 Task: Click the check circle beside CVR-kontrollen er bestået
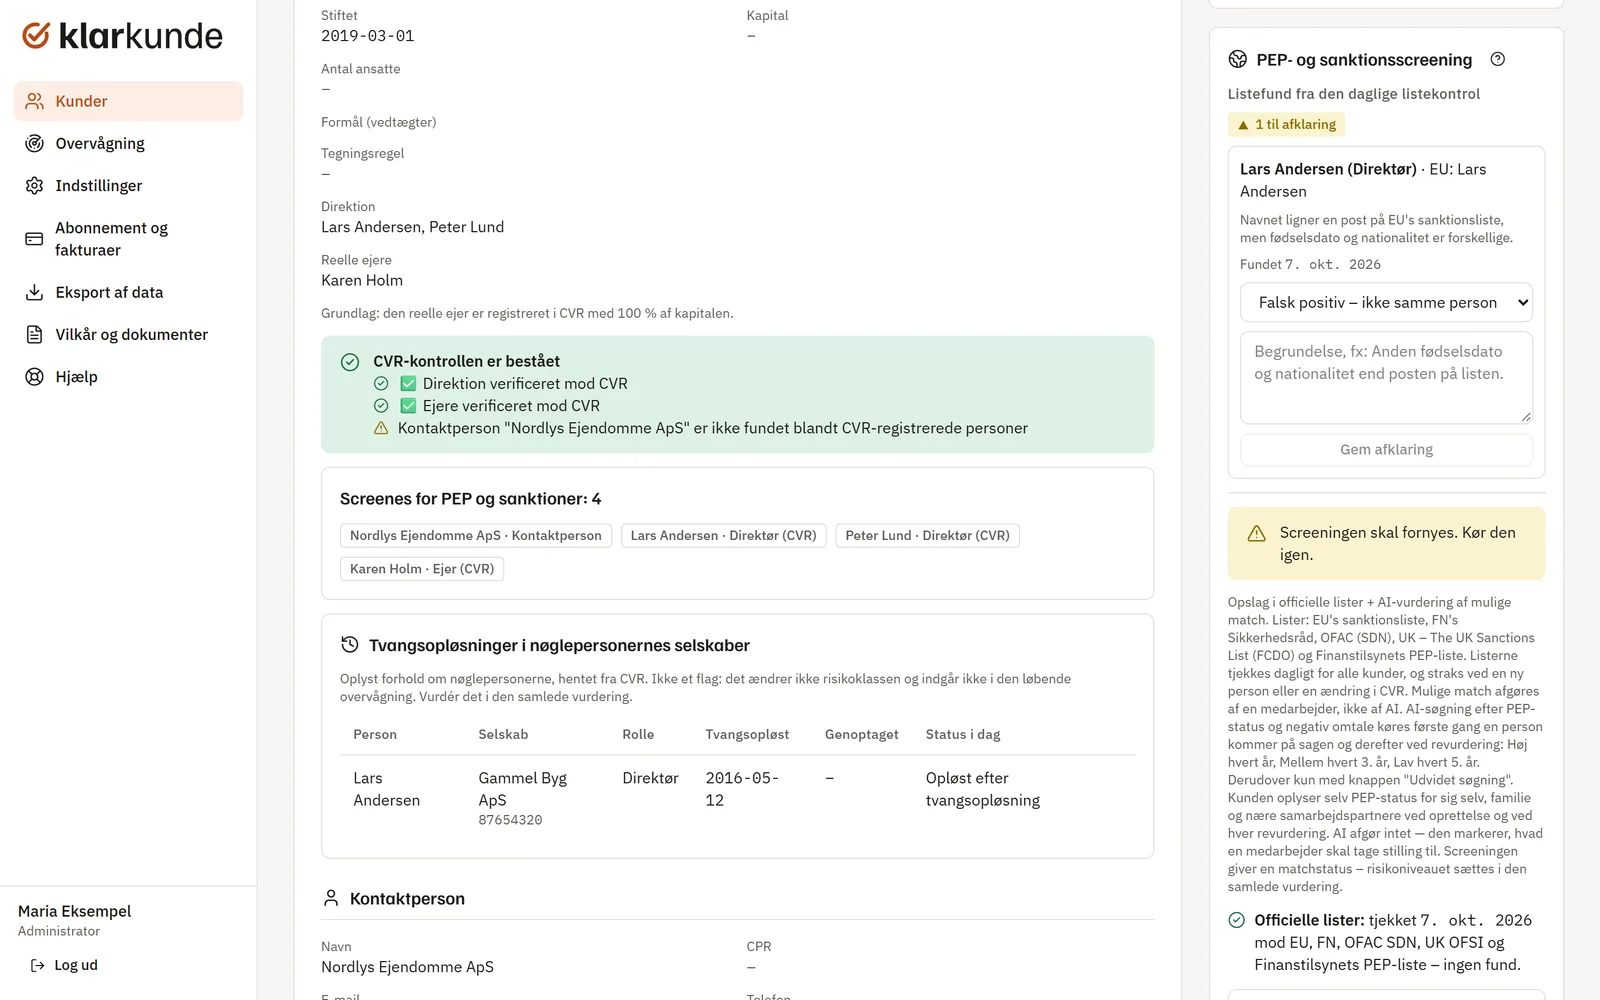tap(350, 362)
